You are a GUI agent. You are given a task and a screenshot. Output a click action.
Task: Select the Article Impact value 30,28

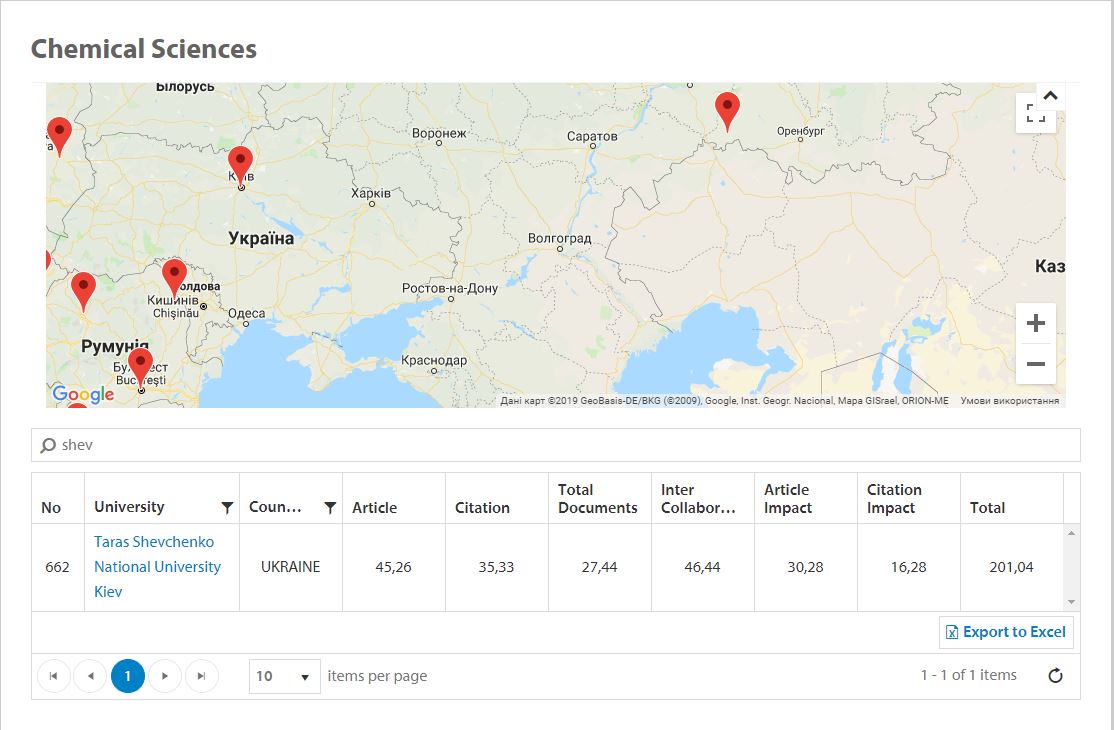coord(805,567)
